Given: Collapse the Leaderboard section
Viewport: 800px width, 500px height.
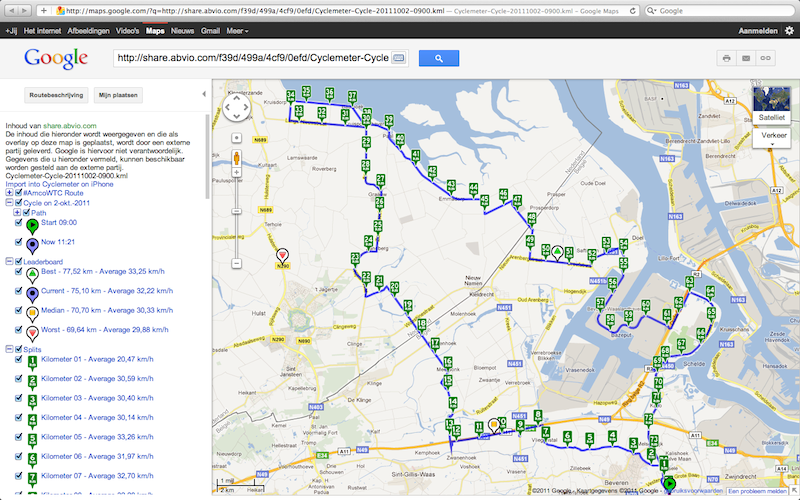Looking at the screenshot, I should tap(9, 262).
